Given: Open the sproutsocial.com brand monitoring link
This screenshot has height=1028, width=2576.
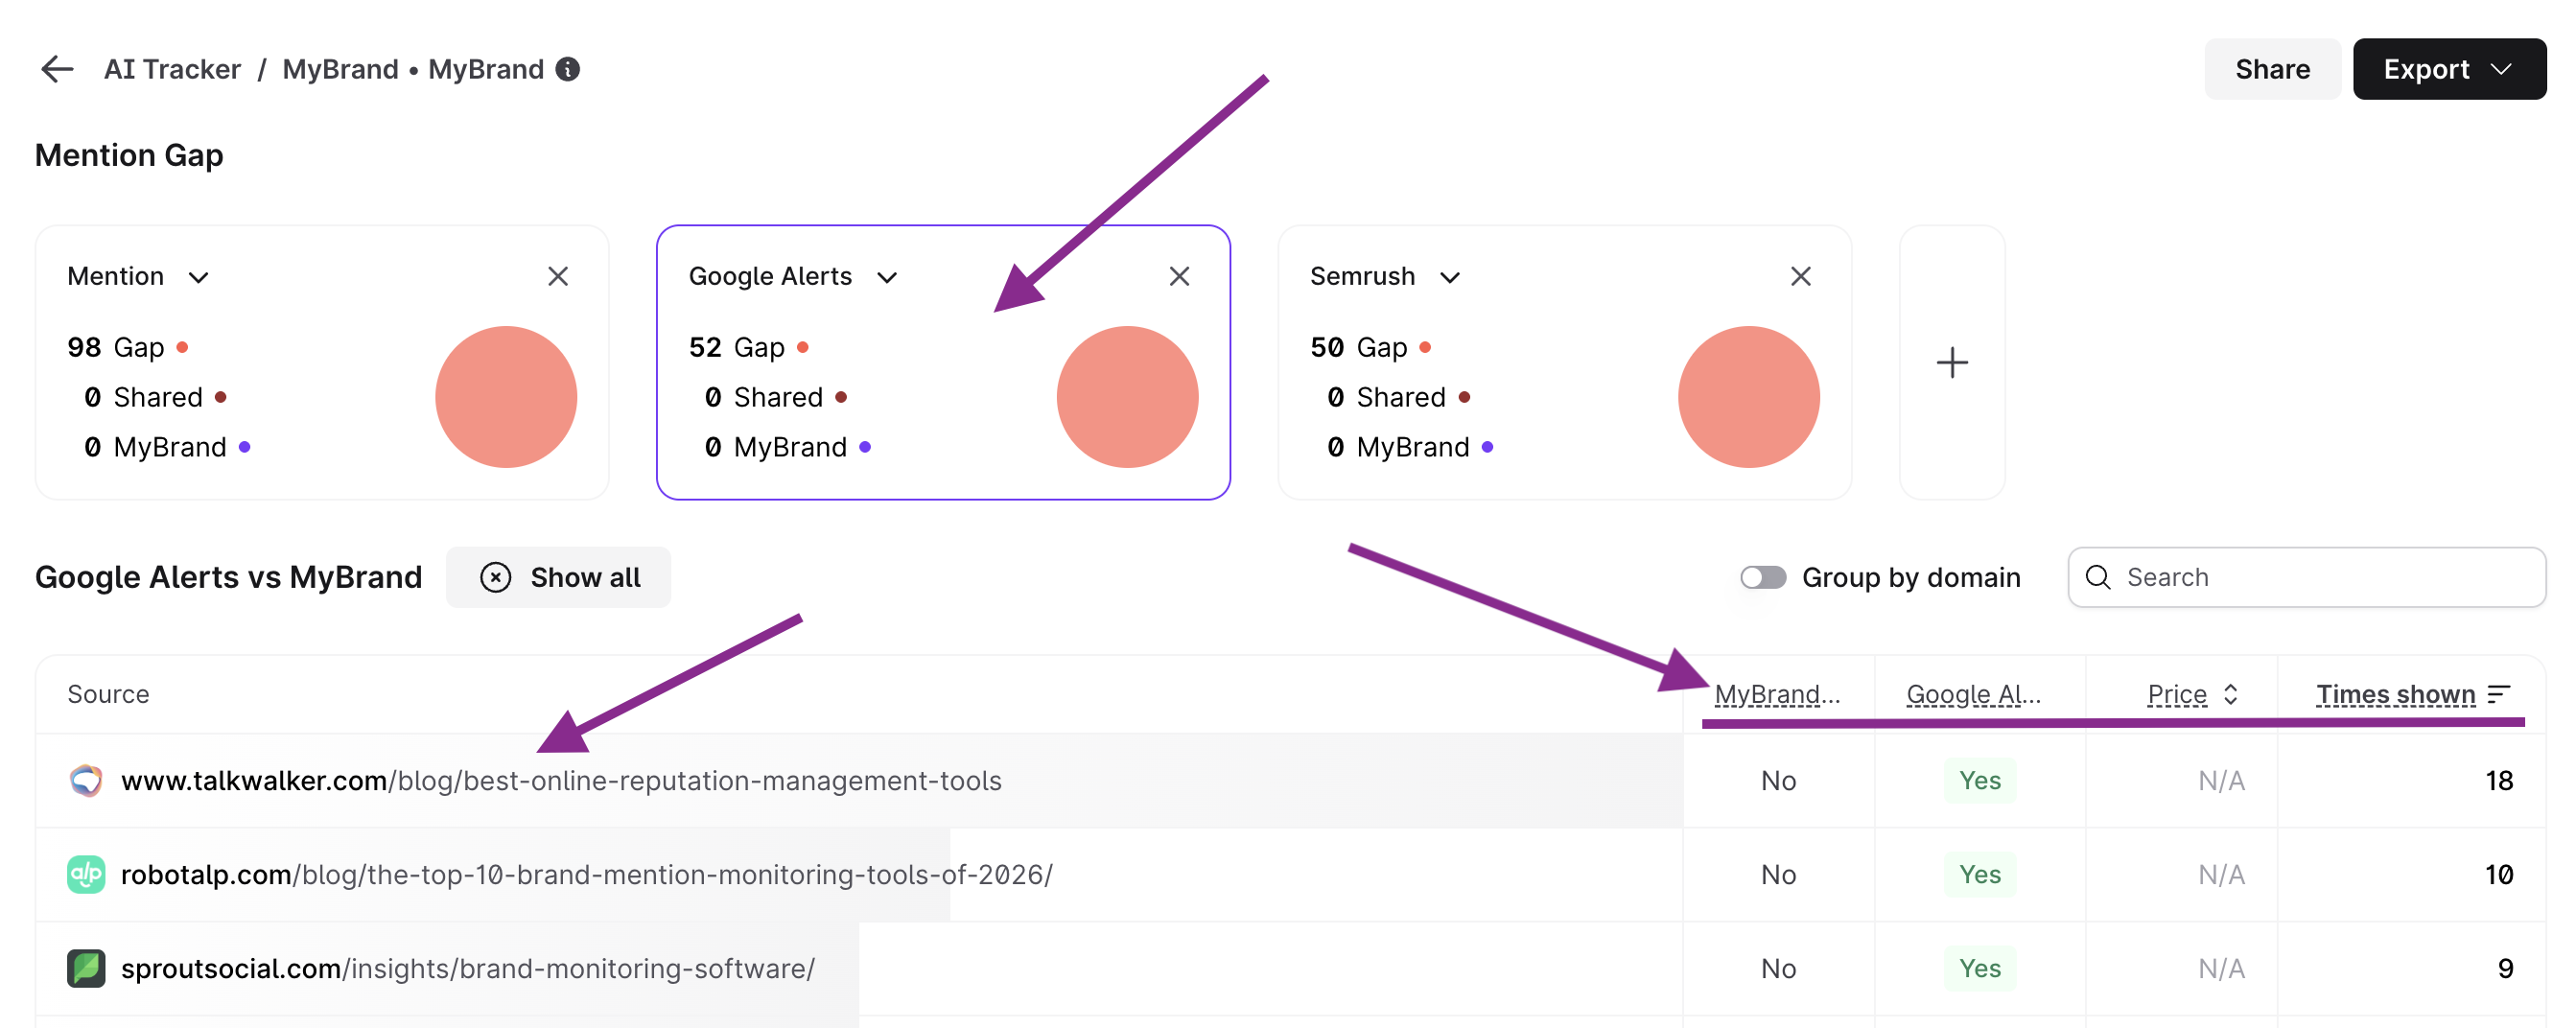Looking at the screenshot, I should point(467,968).
